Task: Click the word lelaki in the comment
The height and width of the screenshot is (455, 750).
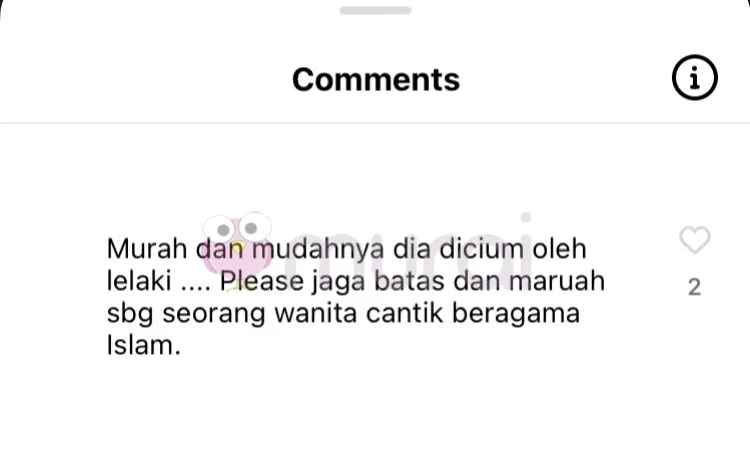Action: click(139, 281)
